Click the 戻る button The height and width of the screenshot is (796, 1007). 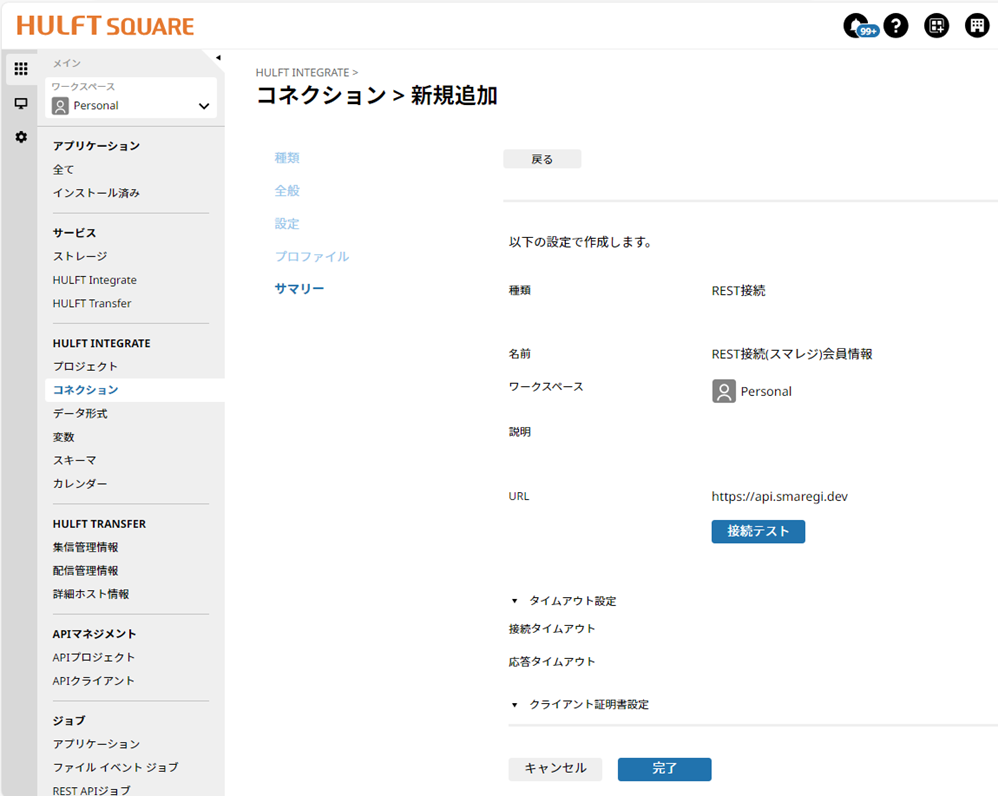point(542,159)
